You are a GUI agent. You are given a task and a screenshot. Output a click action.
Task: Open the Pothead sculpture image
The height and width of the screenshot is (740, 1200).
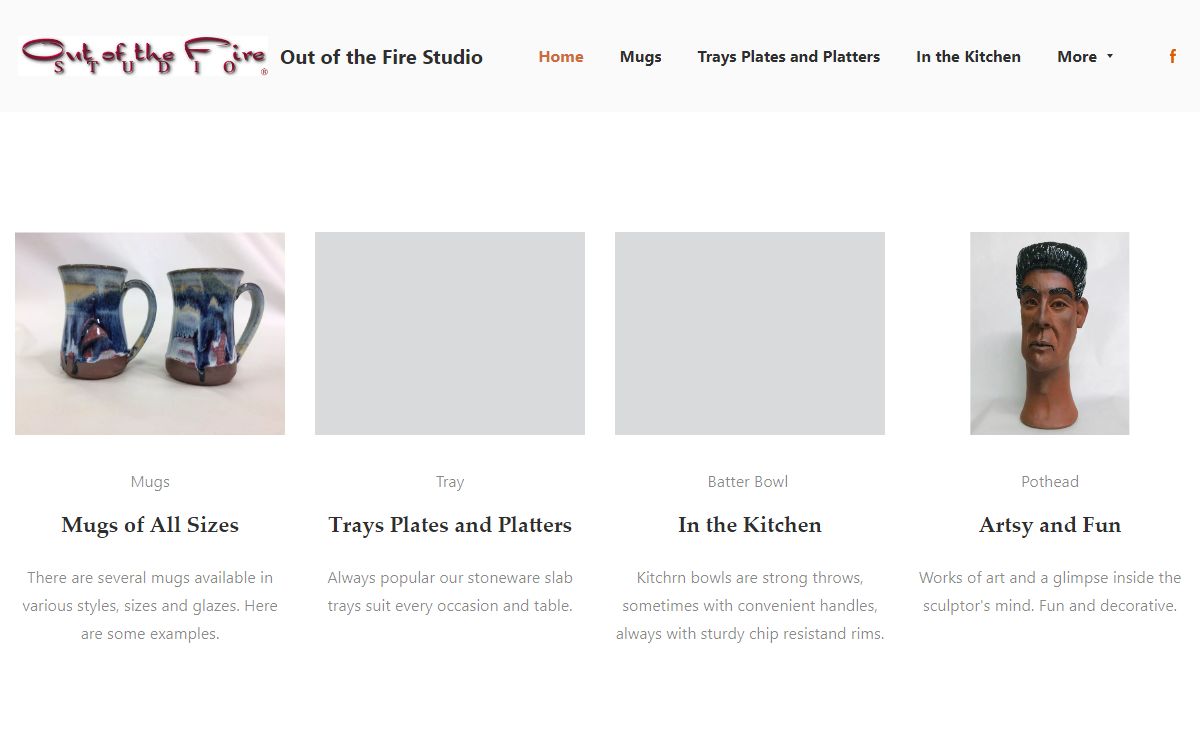coord(1050,334)
